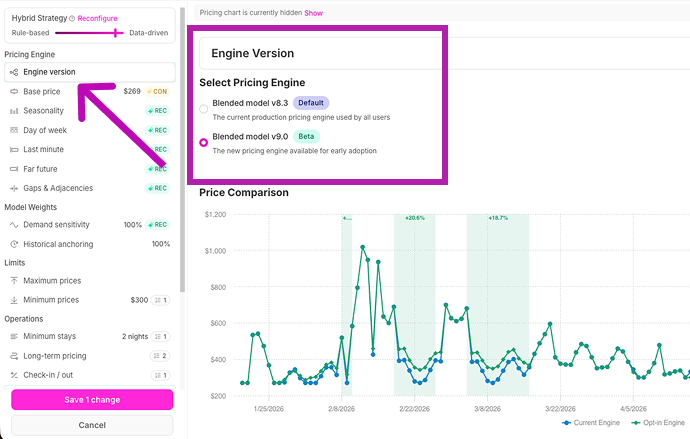Click the Gaps & Adjacencies icon

coord(14,188)
